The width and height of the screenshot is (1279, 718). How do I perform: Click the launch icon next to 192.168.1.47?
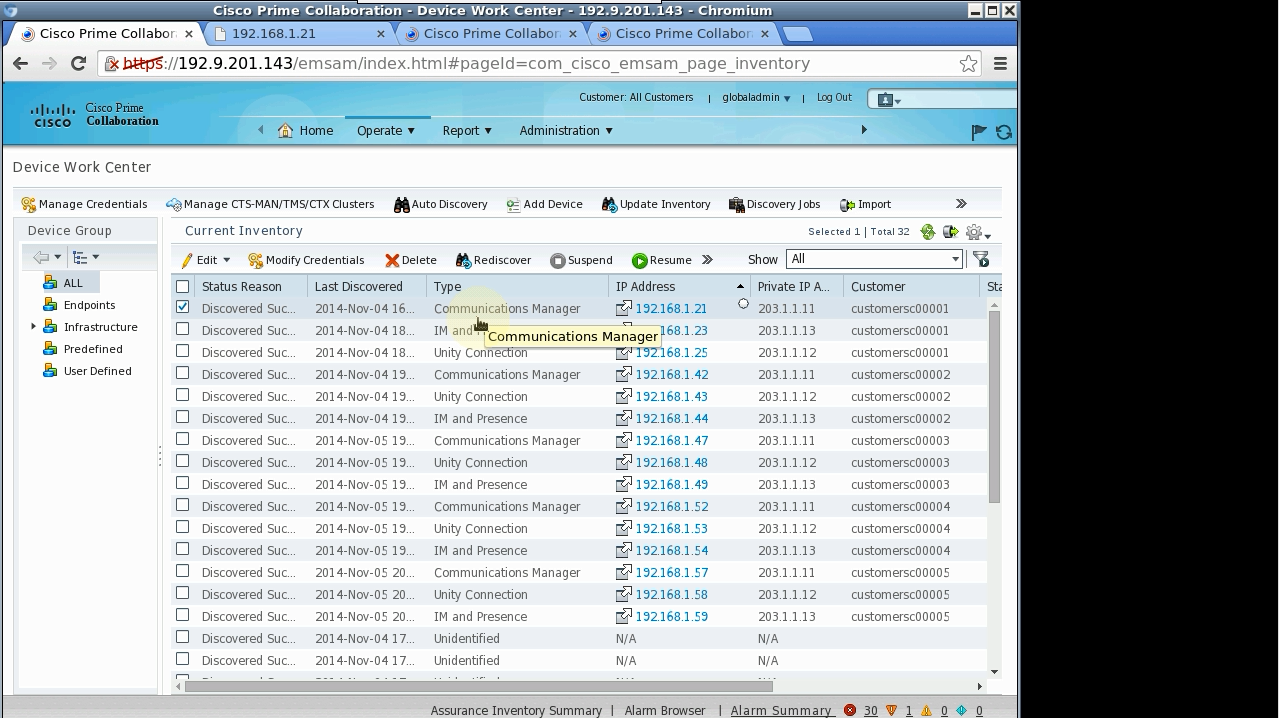tap(624, 440)
